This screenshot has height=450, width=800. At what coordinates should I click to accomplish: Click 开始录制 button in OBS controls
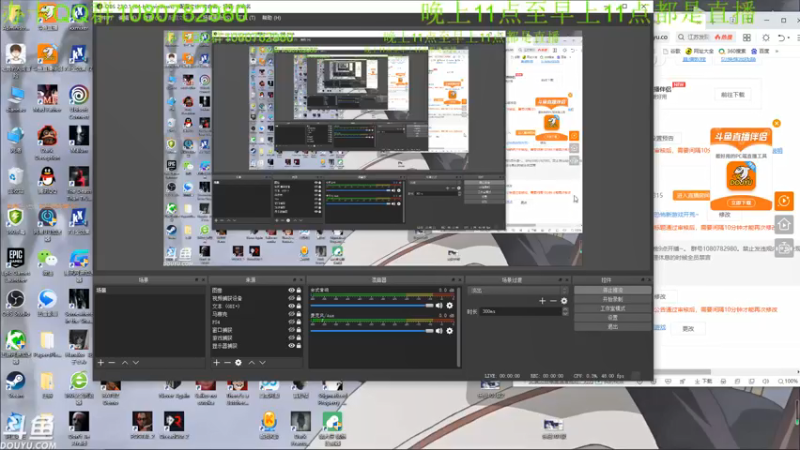613,299
